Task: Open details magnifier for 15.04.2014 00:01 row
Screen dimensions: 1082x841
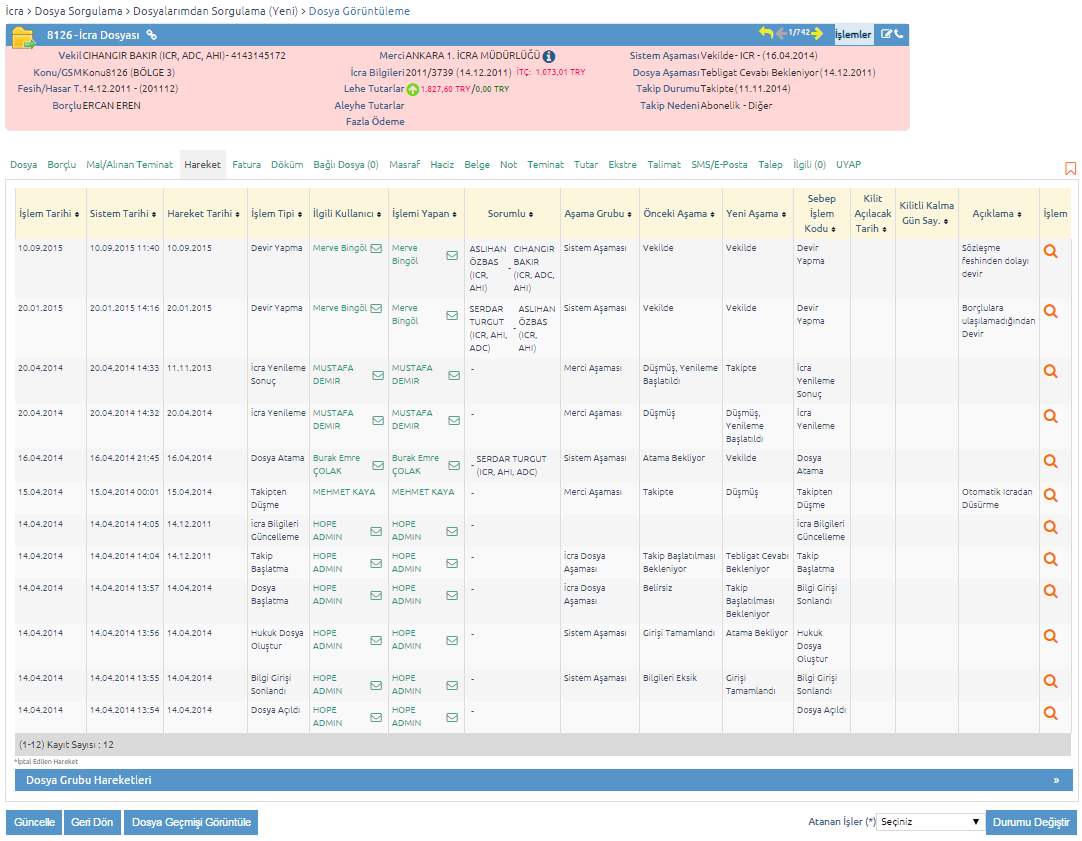Action: tap(1050, 495)
